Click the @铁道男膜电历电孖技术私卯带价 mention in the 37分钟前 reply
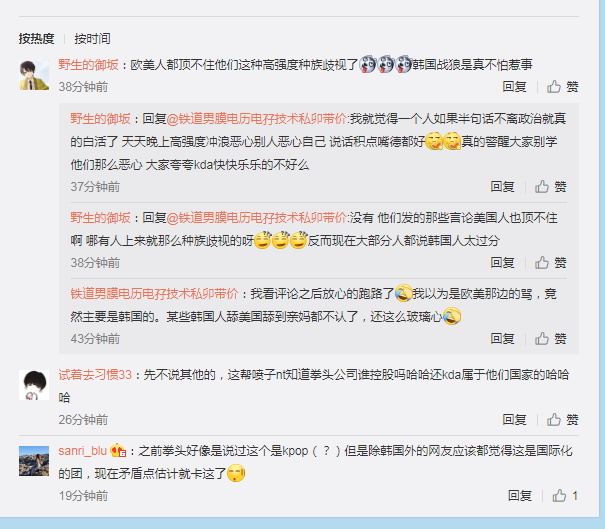This screenshot has height=529, width=605. pyautogui.click(x=256, y=118)
